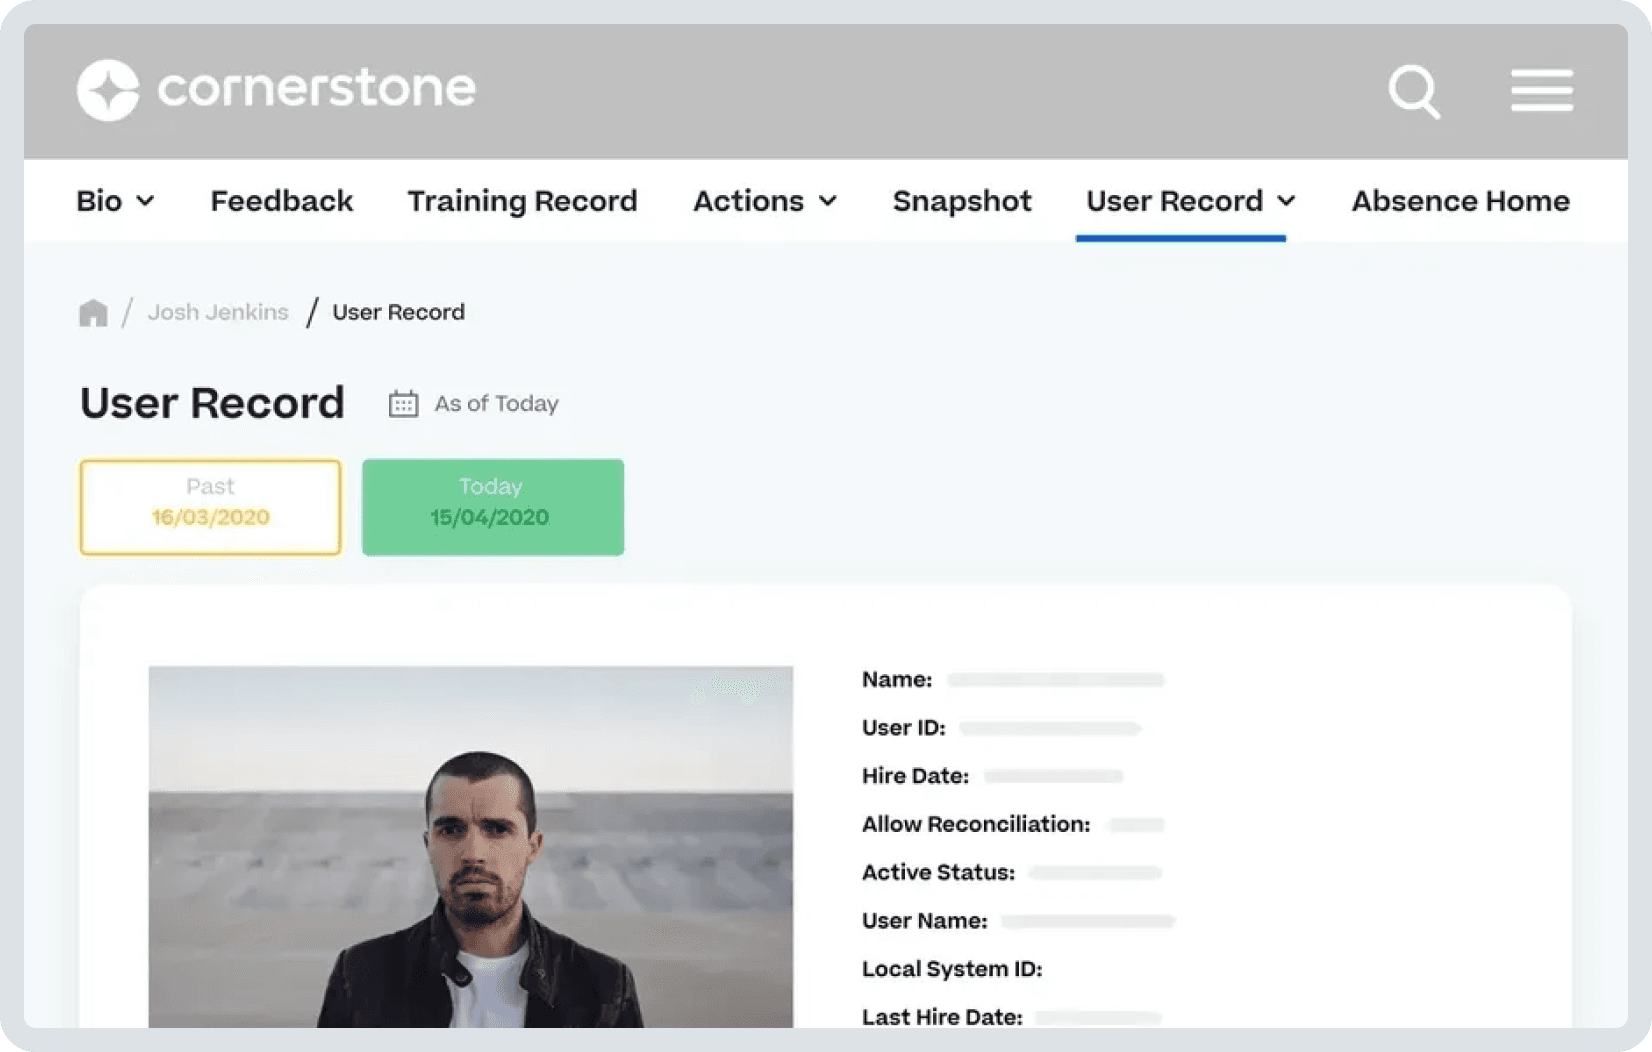The width and height of the screenshot is (1652, 1052).
Task: Click the User Record breadcrumb text
Action: [x=398, y=312]
